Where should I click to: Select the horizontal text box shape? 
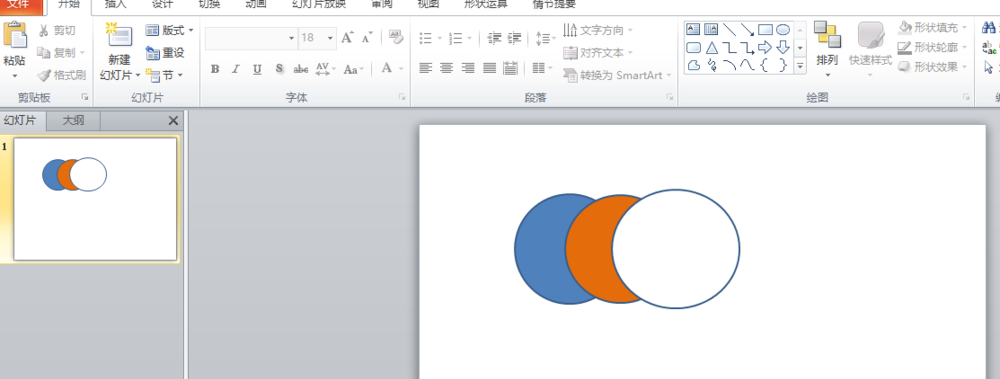(693, 29)
